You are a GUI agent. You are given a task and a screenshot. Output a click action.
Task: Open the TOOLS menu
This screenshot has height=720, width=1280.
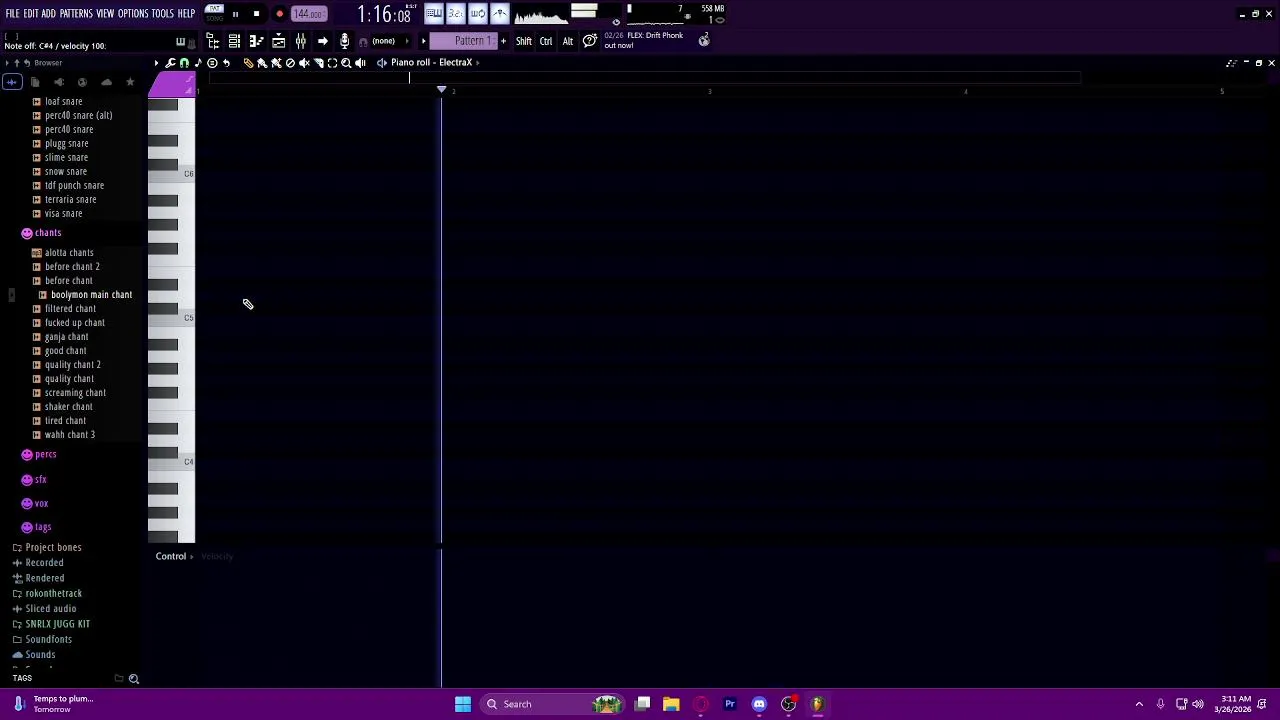[x=163, y=14]
